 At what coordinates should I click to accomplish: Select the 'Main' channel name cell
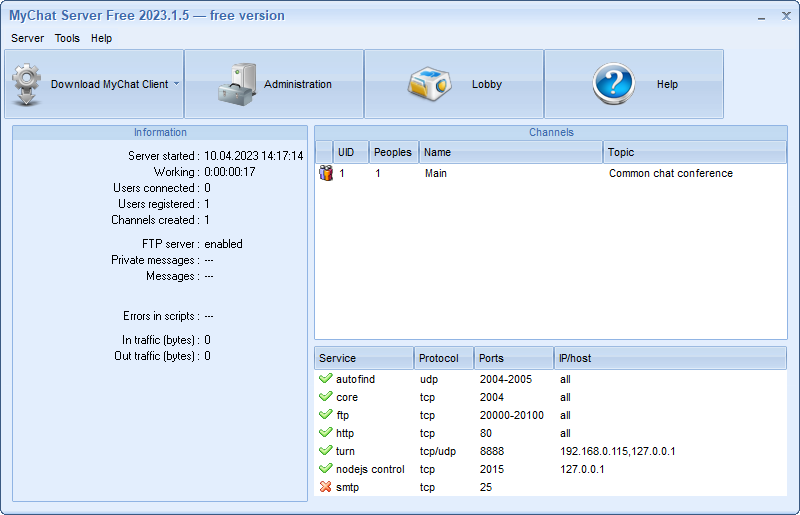pyautogui.click(x=436, y=174)
